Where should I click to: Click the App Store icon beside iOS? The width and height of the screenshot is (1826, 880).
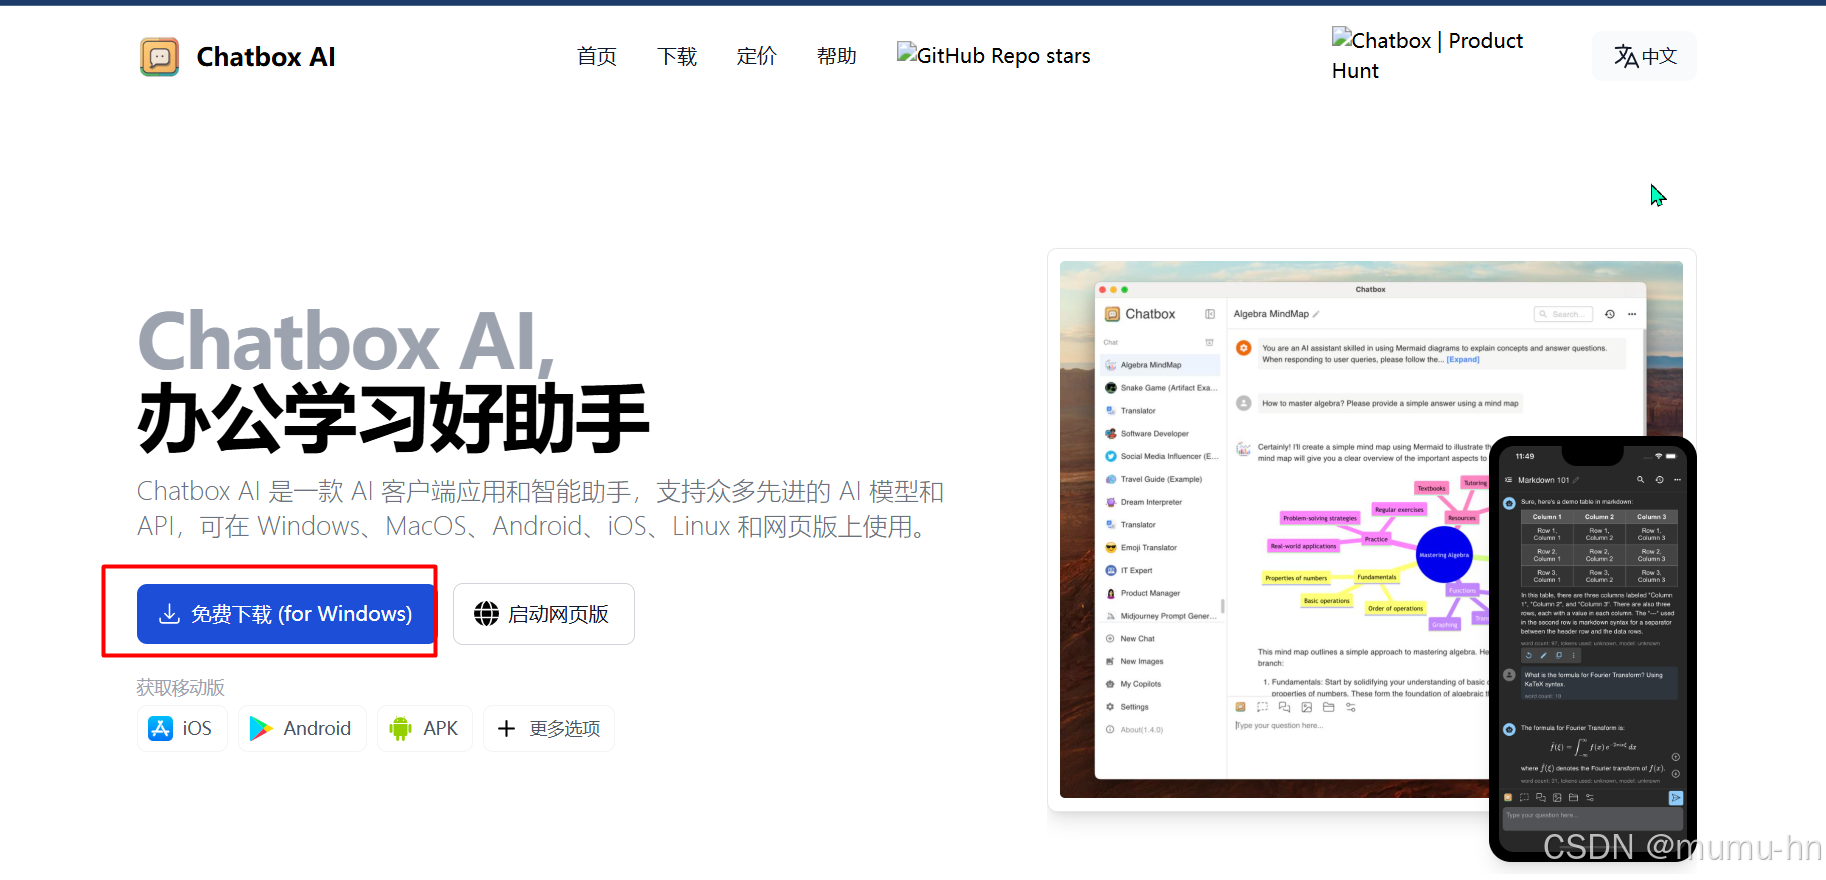(160, 728)
